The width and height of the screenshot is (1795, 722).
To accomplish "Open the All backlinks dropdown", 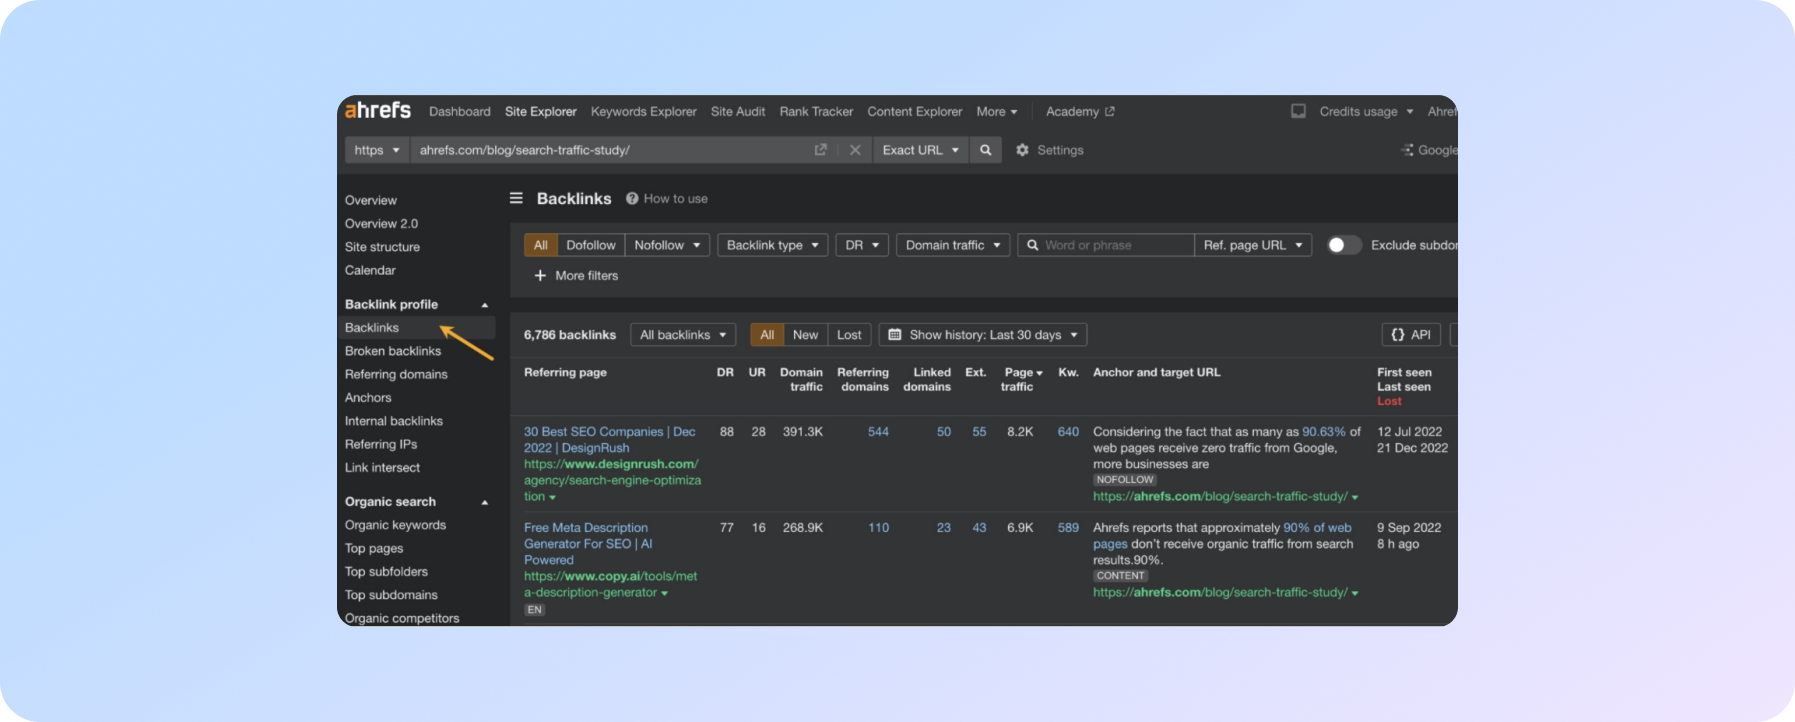I will [683, 335].
